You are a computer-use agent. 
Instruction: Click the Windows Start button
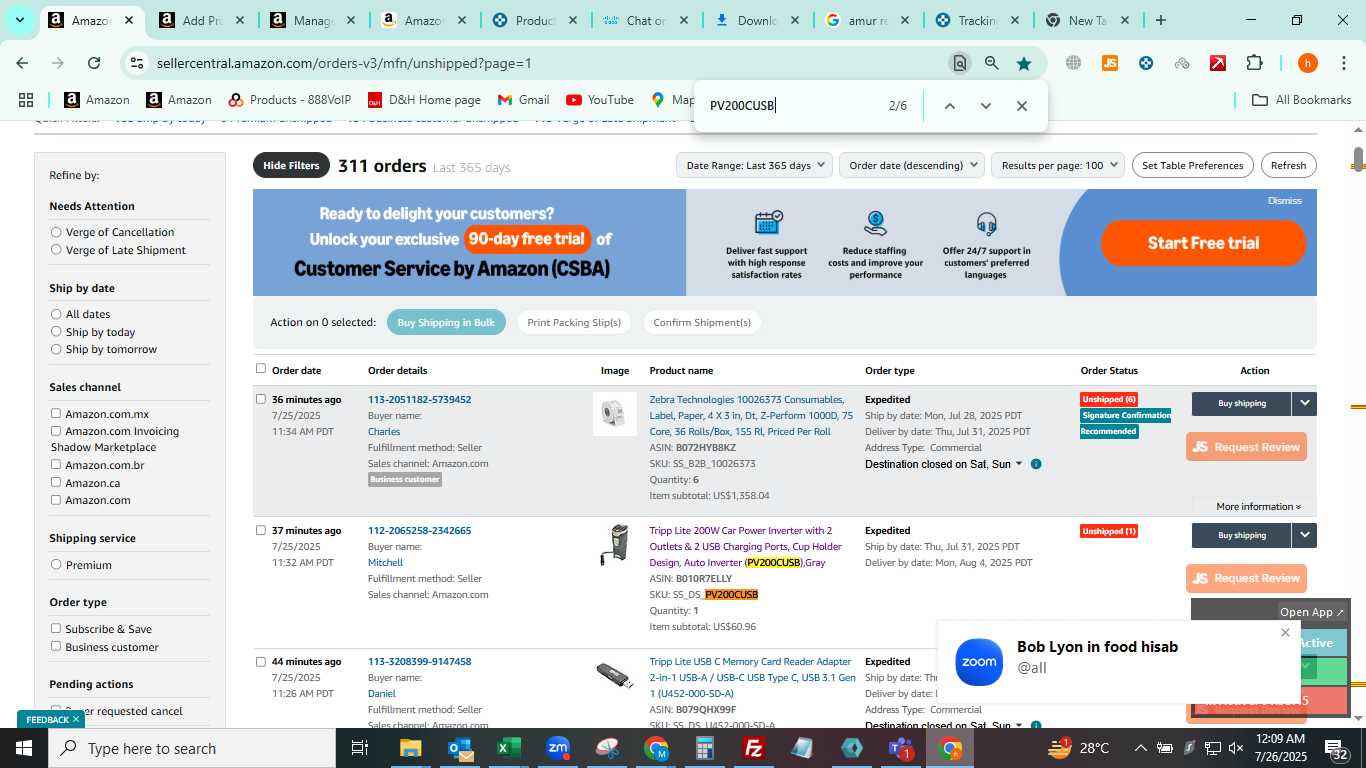click(24, 748)
